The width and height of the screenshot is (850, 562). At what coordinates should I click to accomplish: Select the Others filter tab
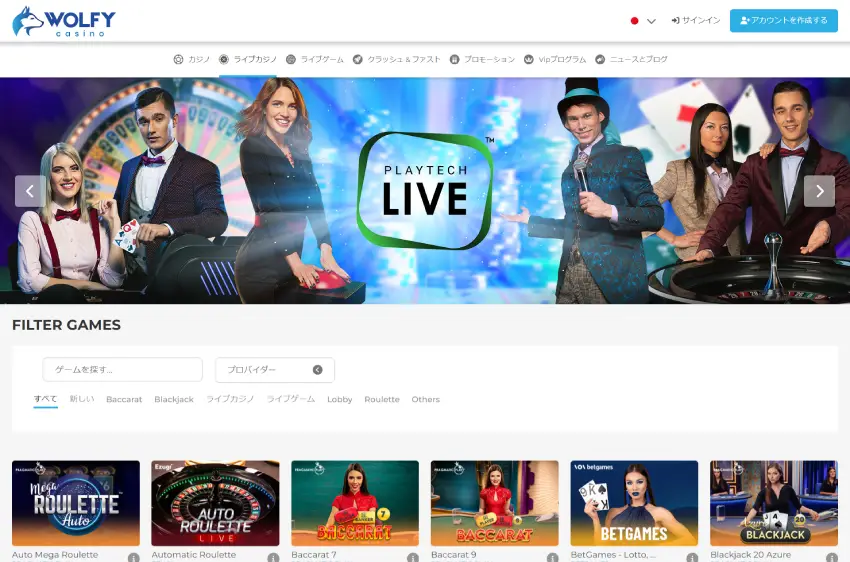coord(426,399)
